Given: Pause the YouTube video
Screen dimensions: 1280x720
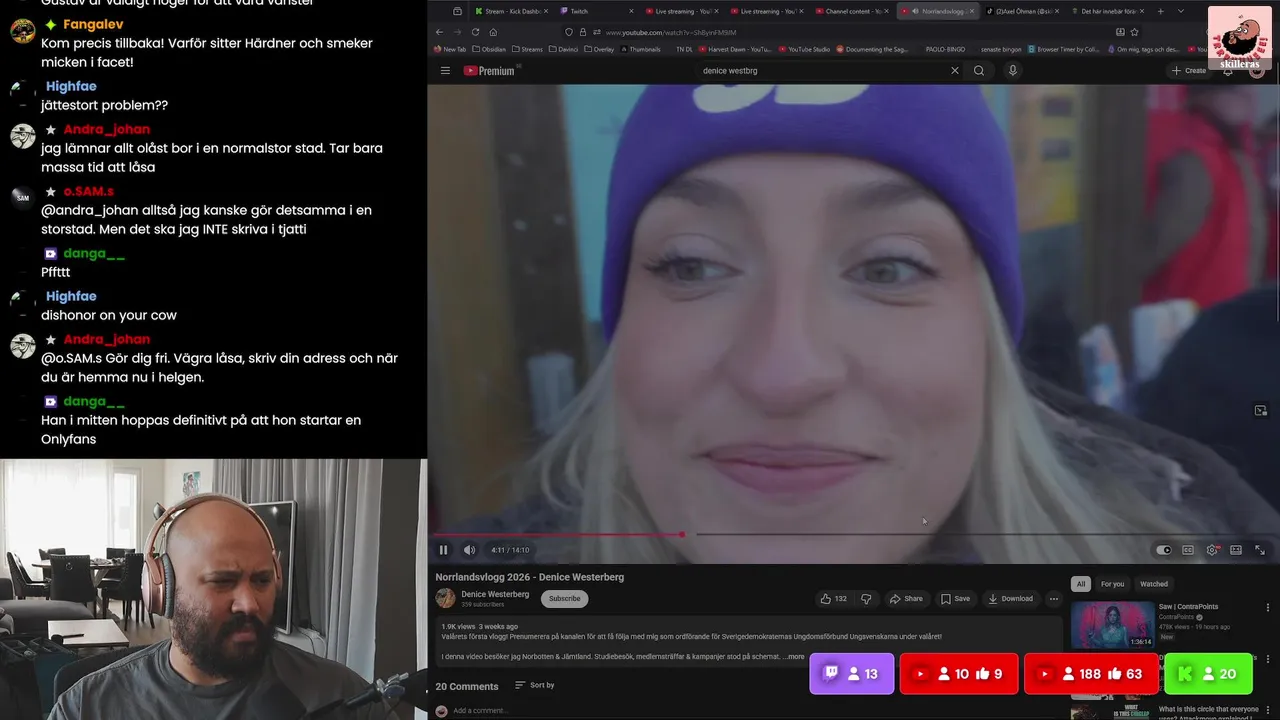Looking at the screenshot, I should pos(443,550).
